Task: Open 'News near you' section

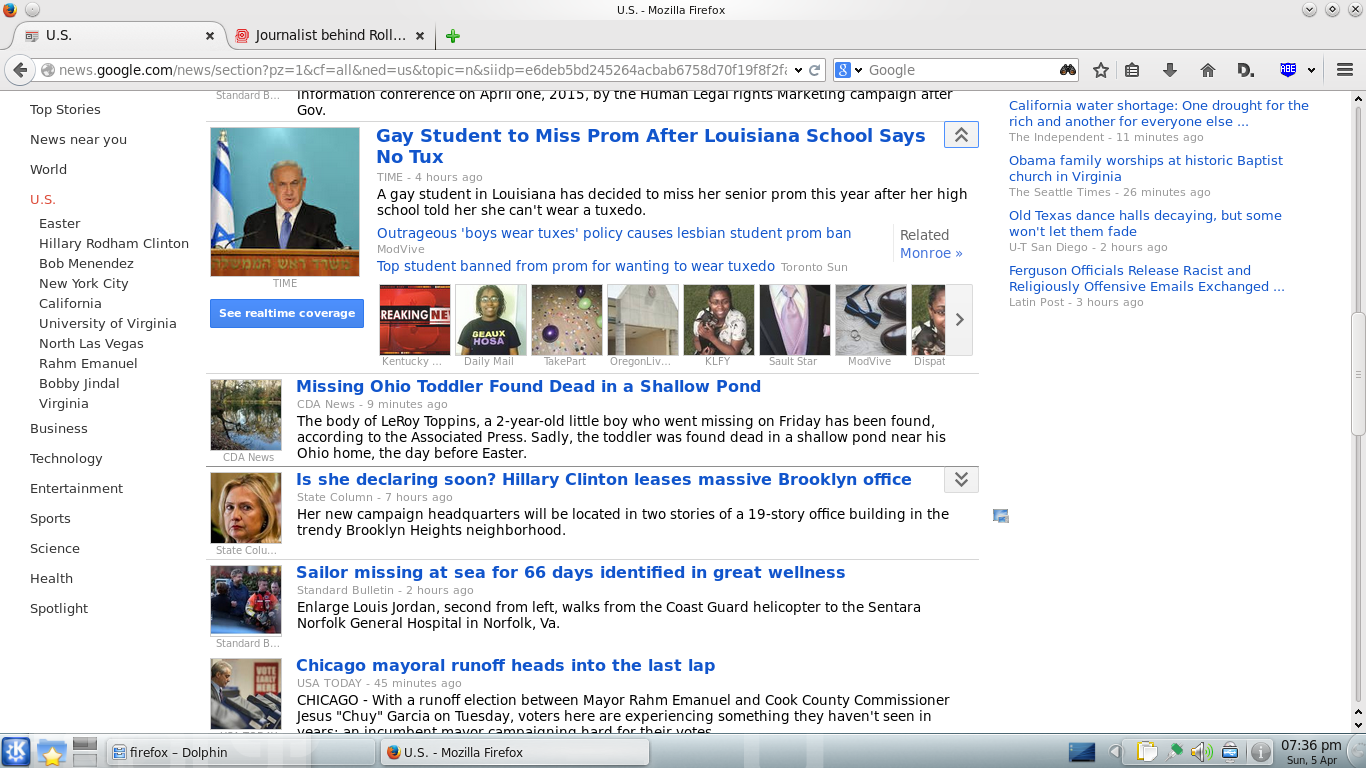Action: click(x=78, y=139)
